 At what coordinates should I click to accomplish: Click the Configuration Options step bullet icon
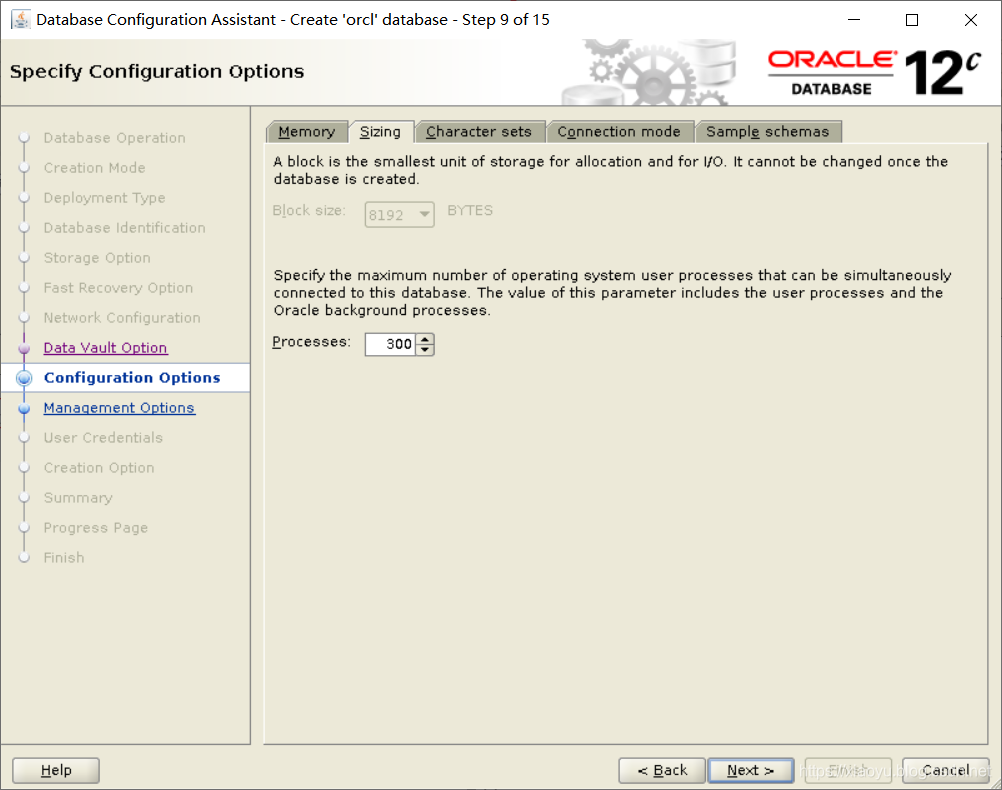(x=24, y=378)
